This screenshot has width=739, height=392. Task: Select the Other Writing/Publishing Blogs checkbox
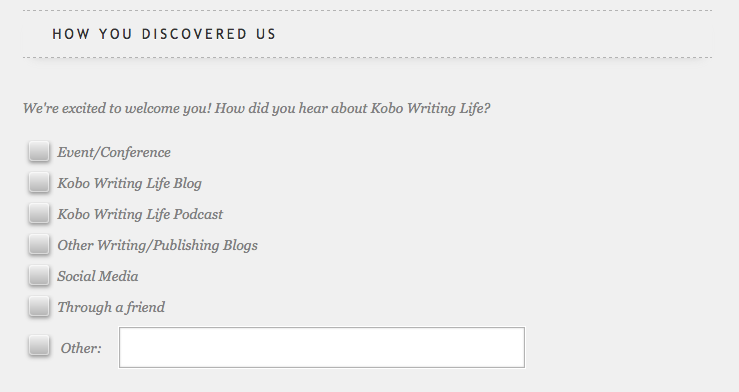[x=39, y=245]
